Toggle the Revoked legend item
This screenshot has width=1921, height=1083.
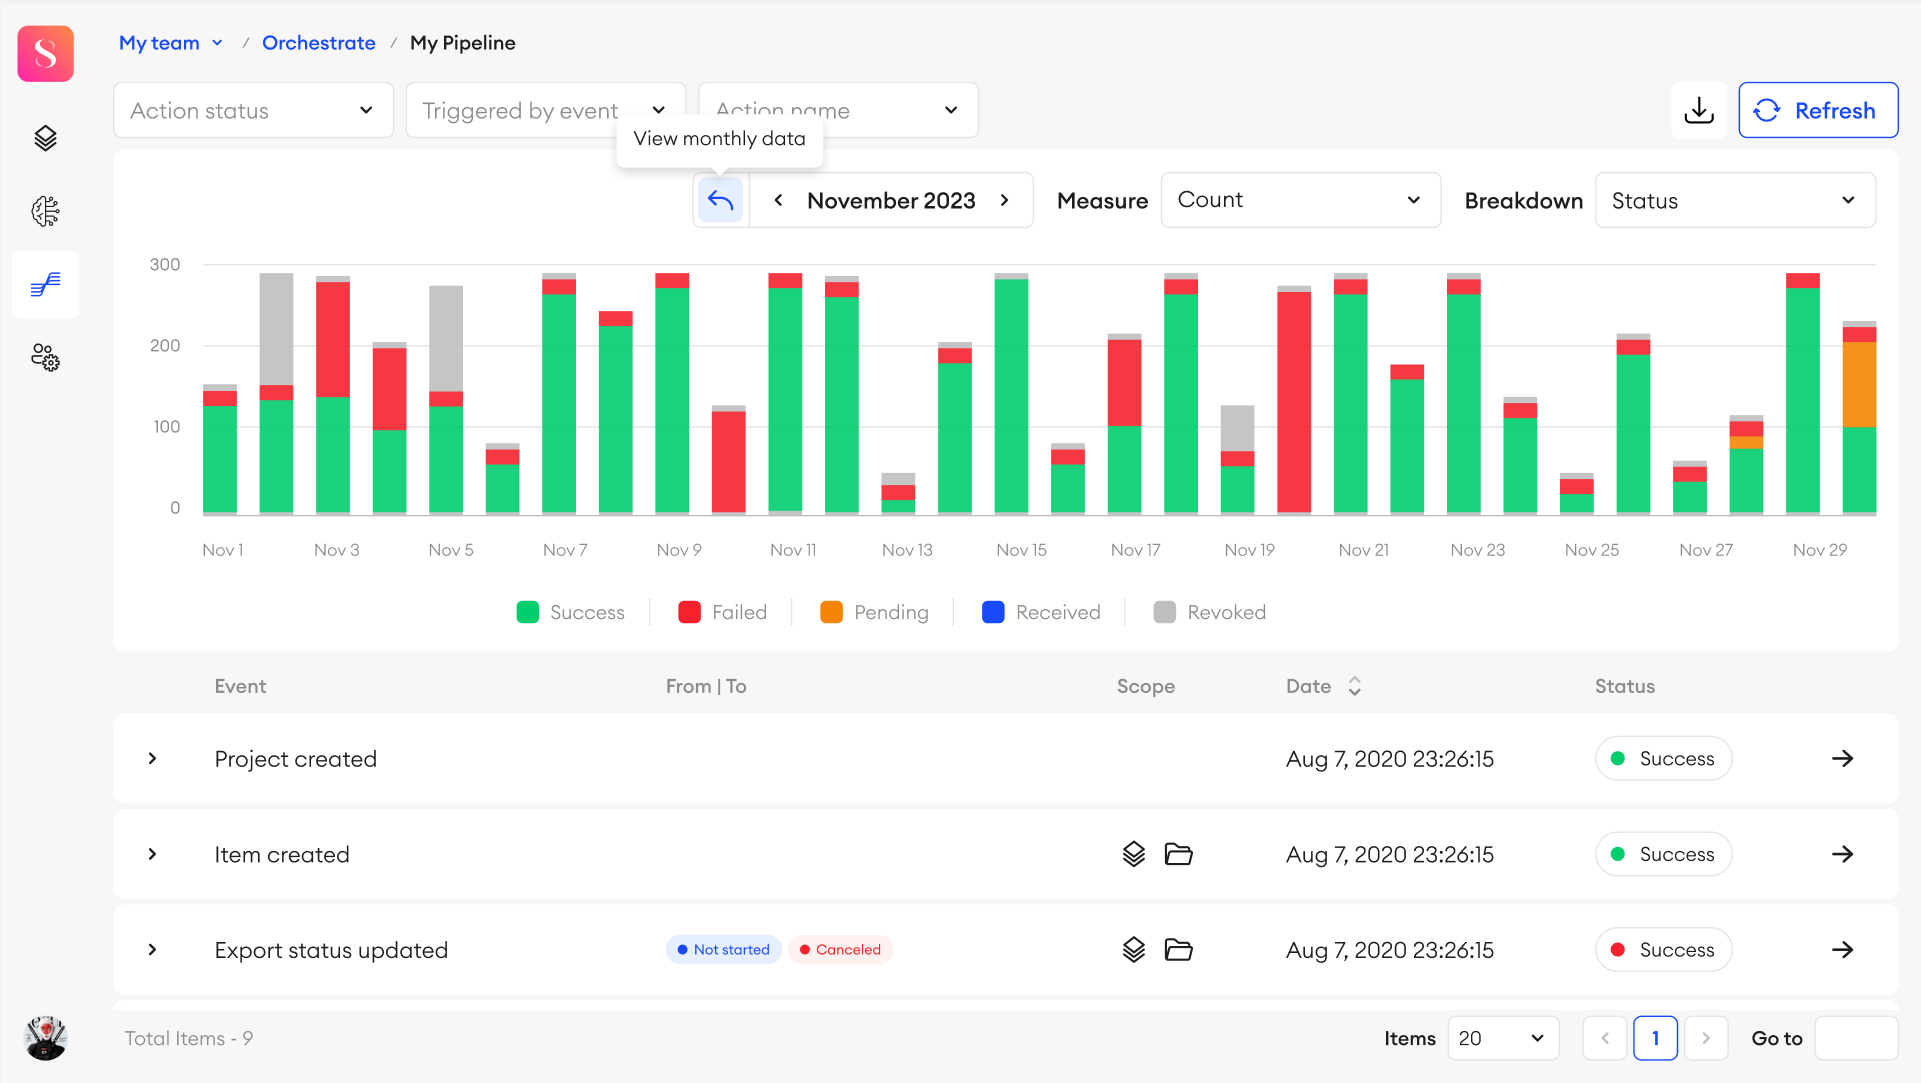point(1209,612)
